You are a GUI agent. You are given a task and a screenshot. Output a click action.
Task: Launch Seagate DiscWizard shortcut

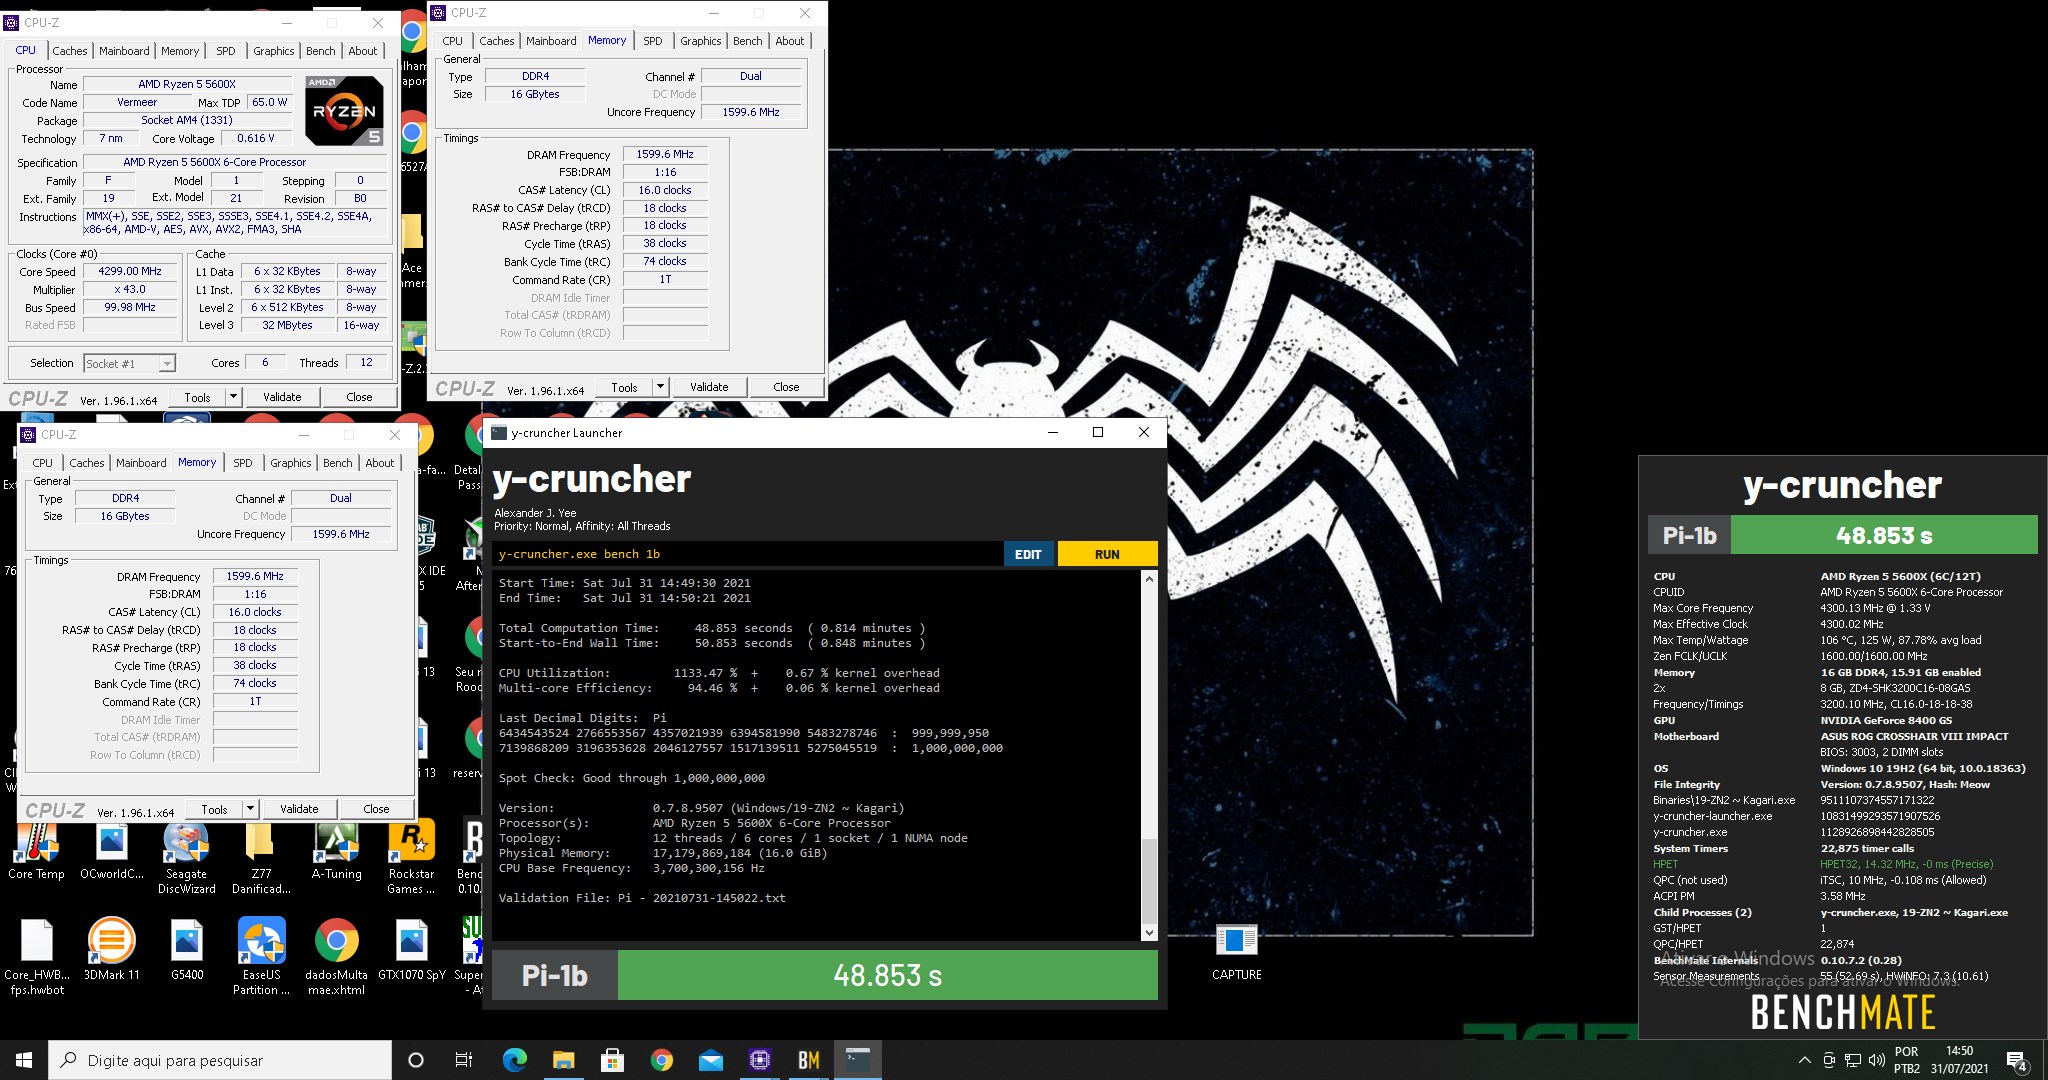point(186,858)
